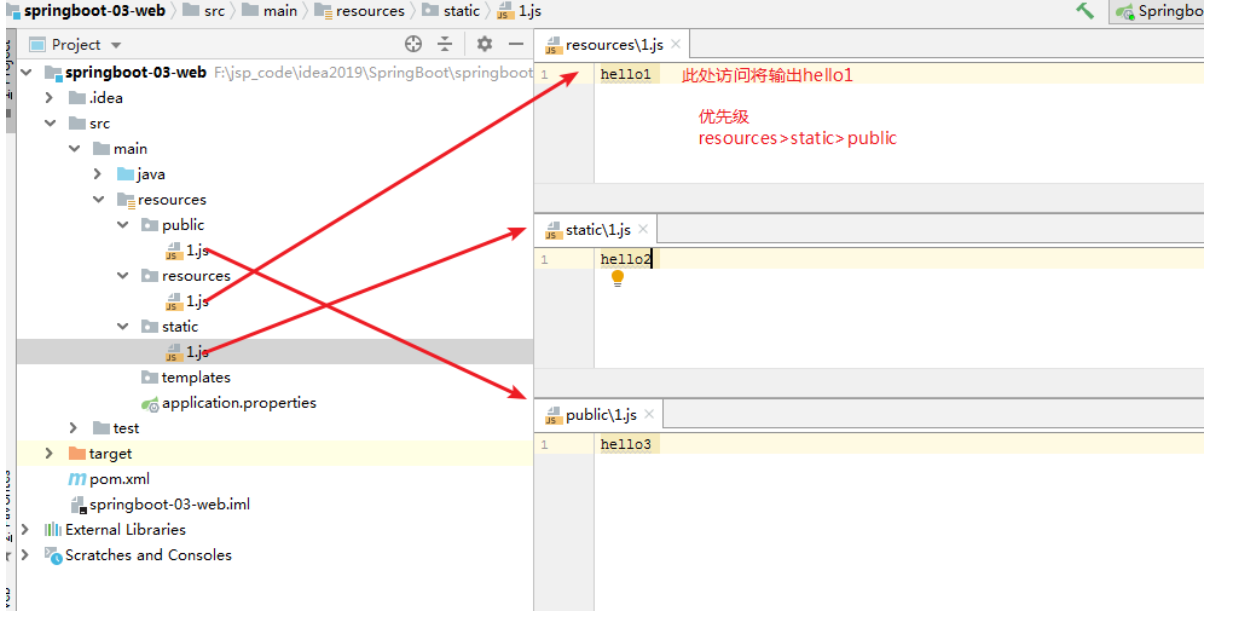
Task: Click springboot-03-web breadcrumb
Action: pyautogui.click(x=86, y=11)
